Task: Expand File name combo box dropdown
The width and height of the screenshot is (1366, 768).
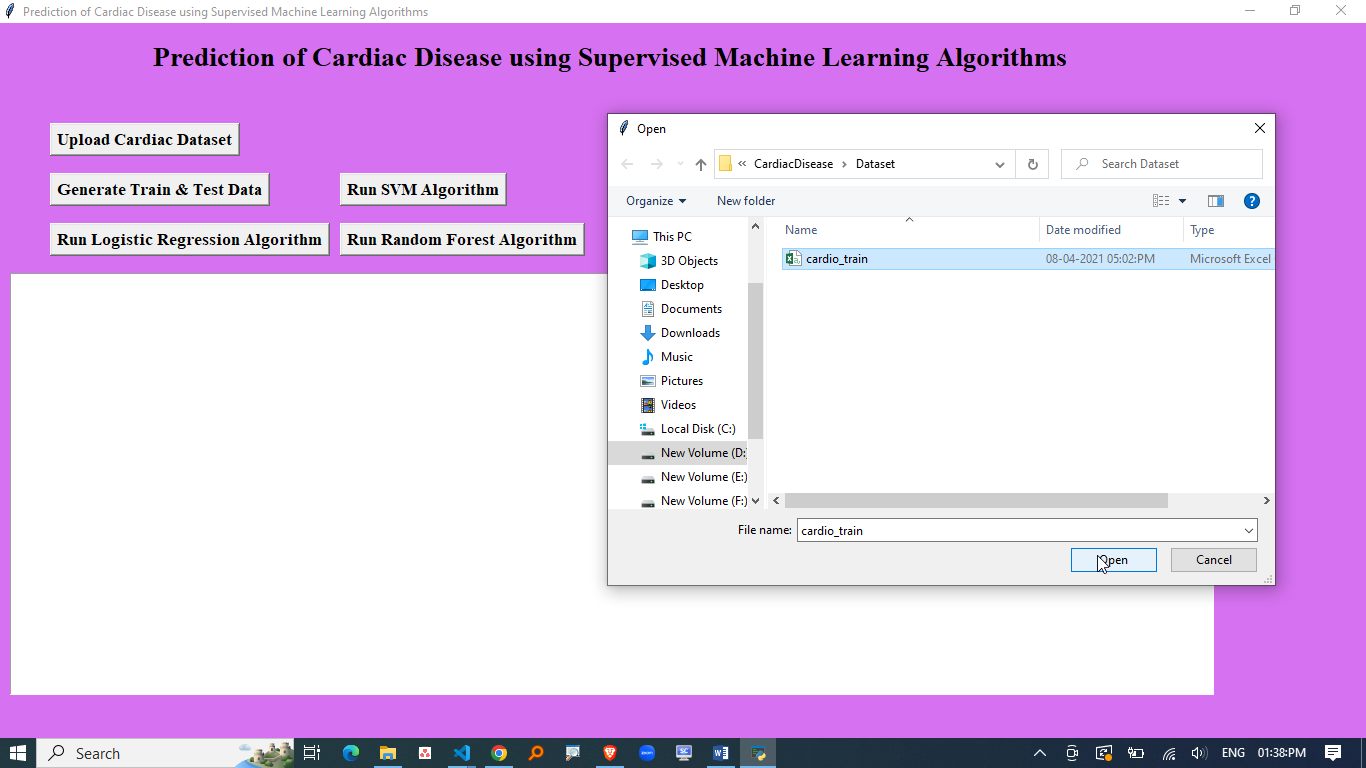Action: [x=1249, y=530]
